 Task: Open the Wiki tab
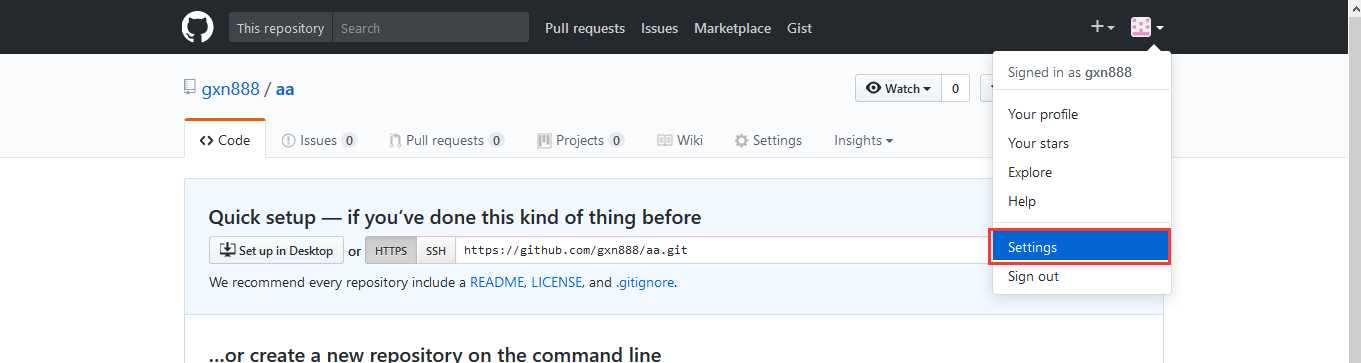680,140
